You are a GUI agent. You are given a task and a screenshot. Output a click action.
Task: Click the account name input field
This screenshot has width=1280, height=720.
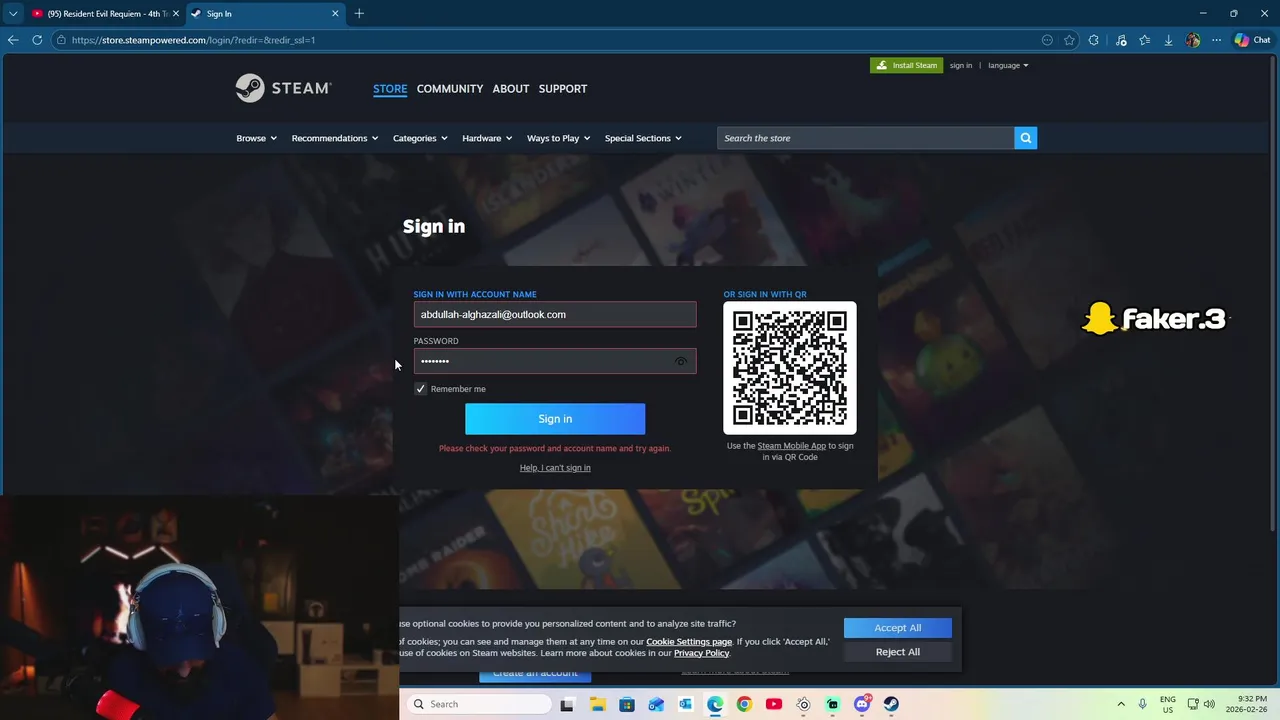[555, 314]
